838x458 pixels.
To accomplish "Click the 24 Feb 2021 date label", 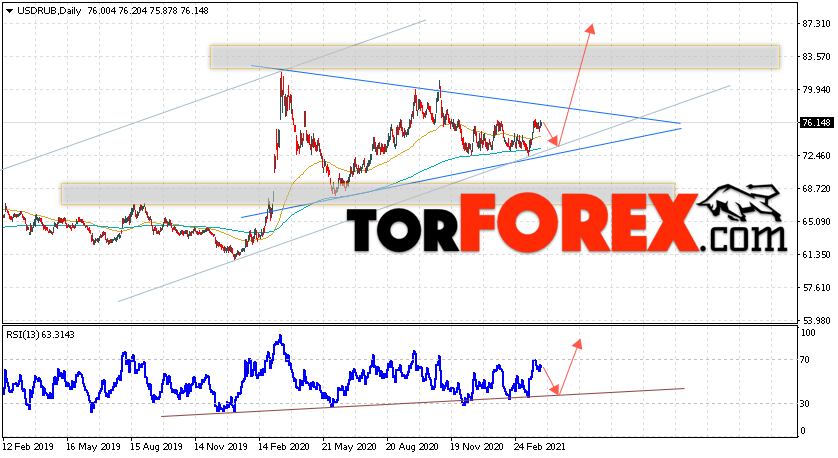I will tap(540, 446).
